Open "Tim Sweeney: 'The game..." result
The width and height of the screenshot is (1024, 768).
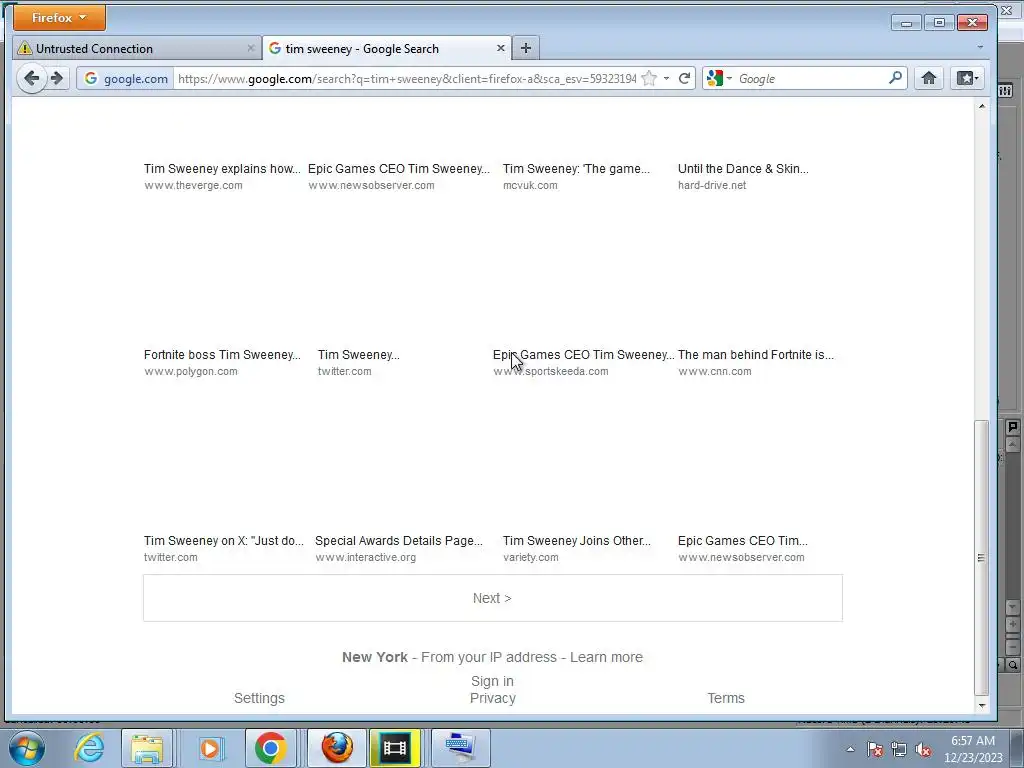tap(576, 168)
